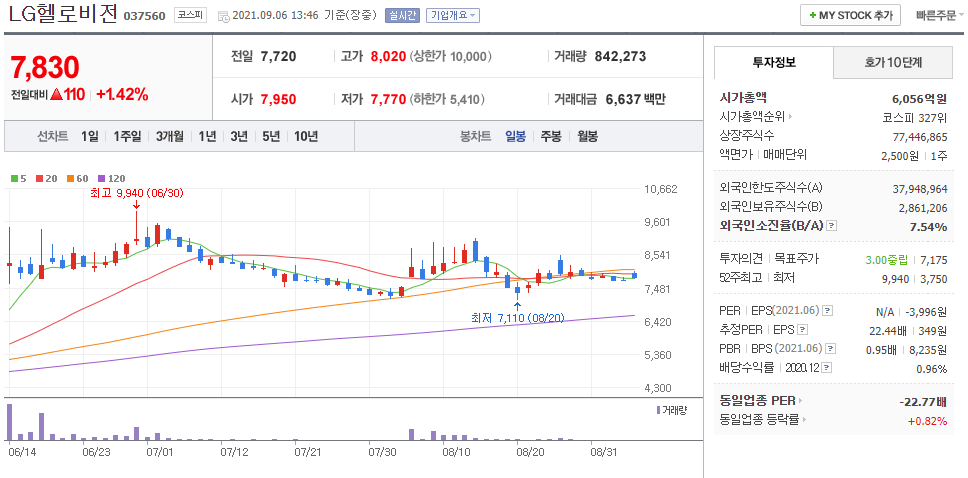Select the 주봉 candlestick chart

(x=551, y=136)
